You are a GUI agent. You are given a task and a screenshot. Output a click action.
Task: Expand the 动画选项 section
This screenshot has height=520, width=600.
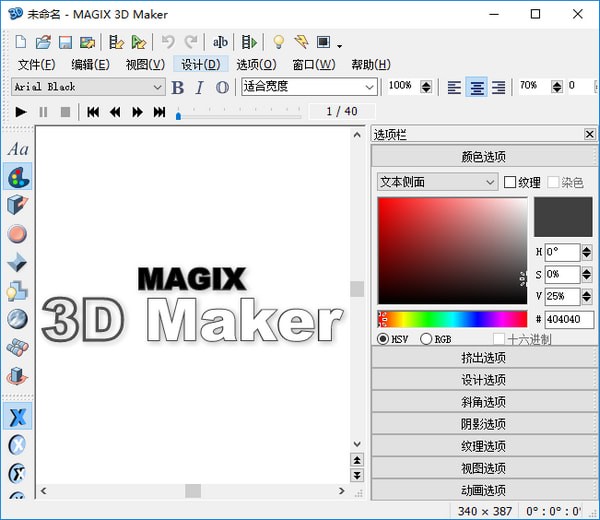point(483,490)
